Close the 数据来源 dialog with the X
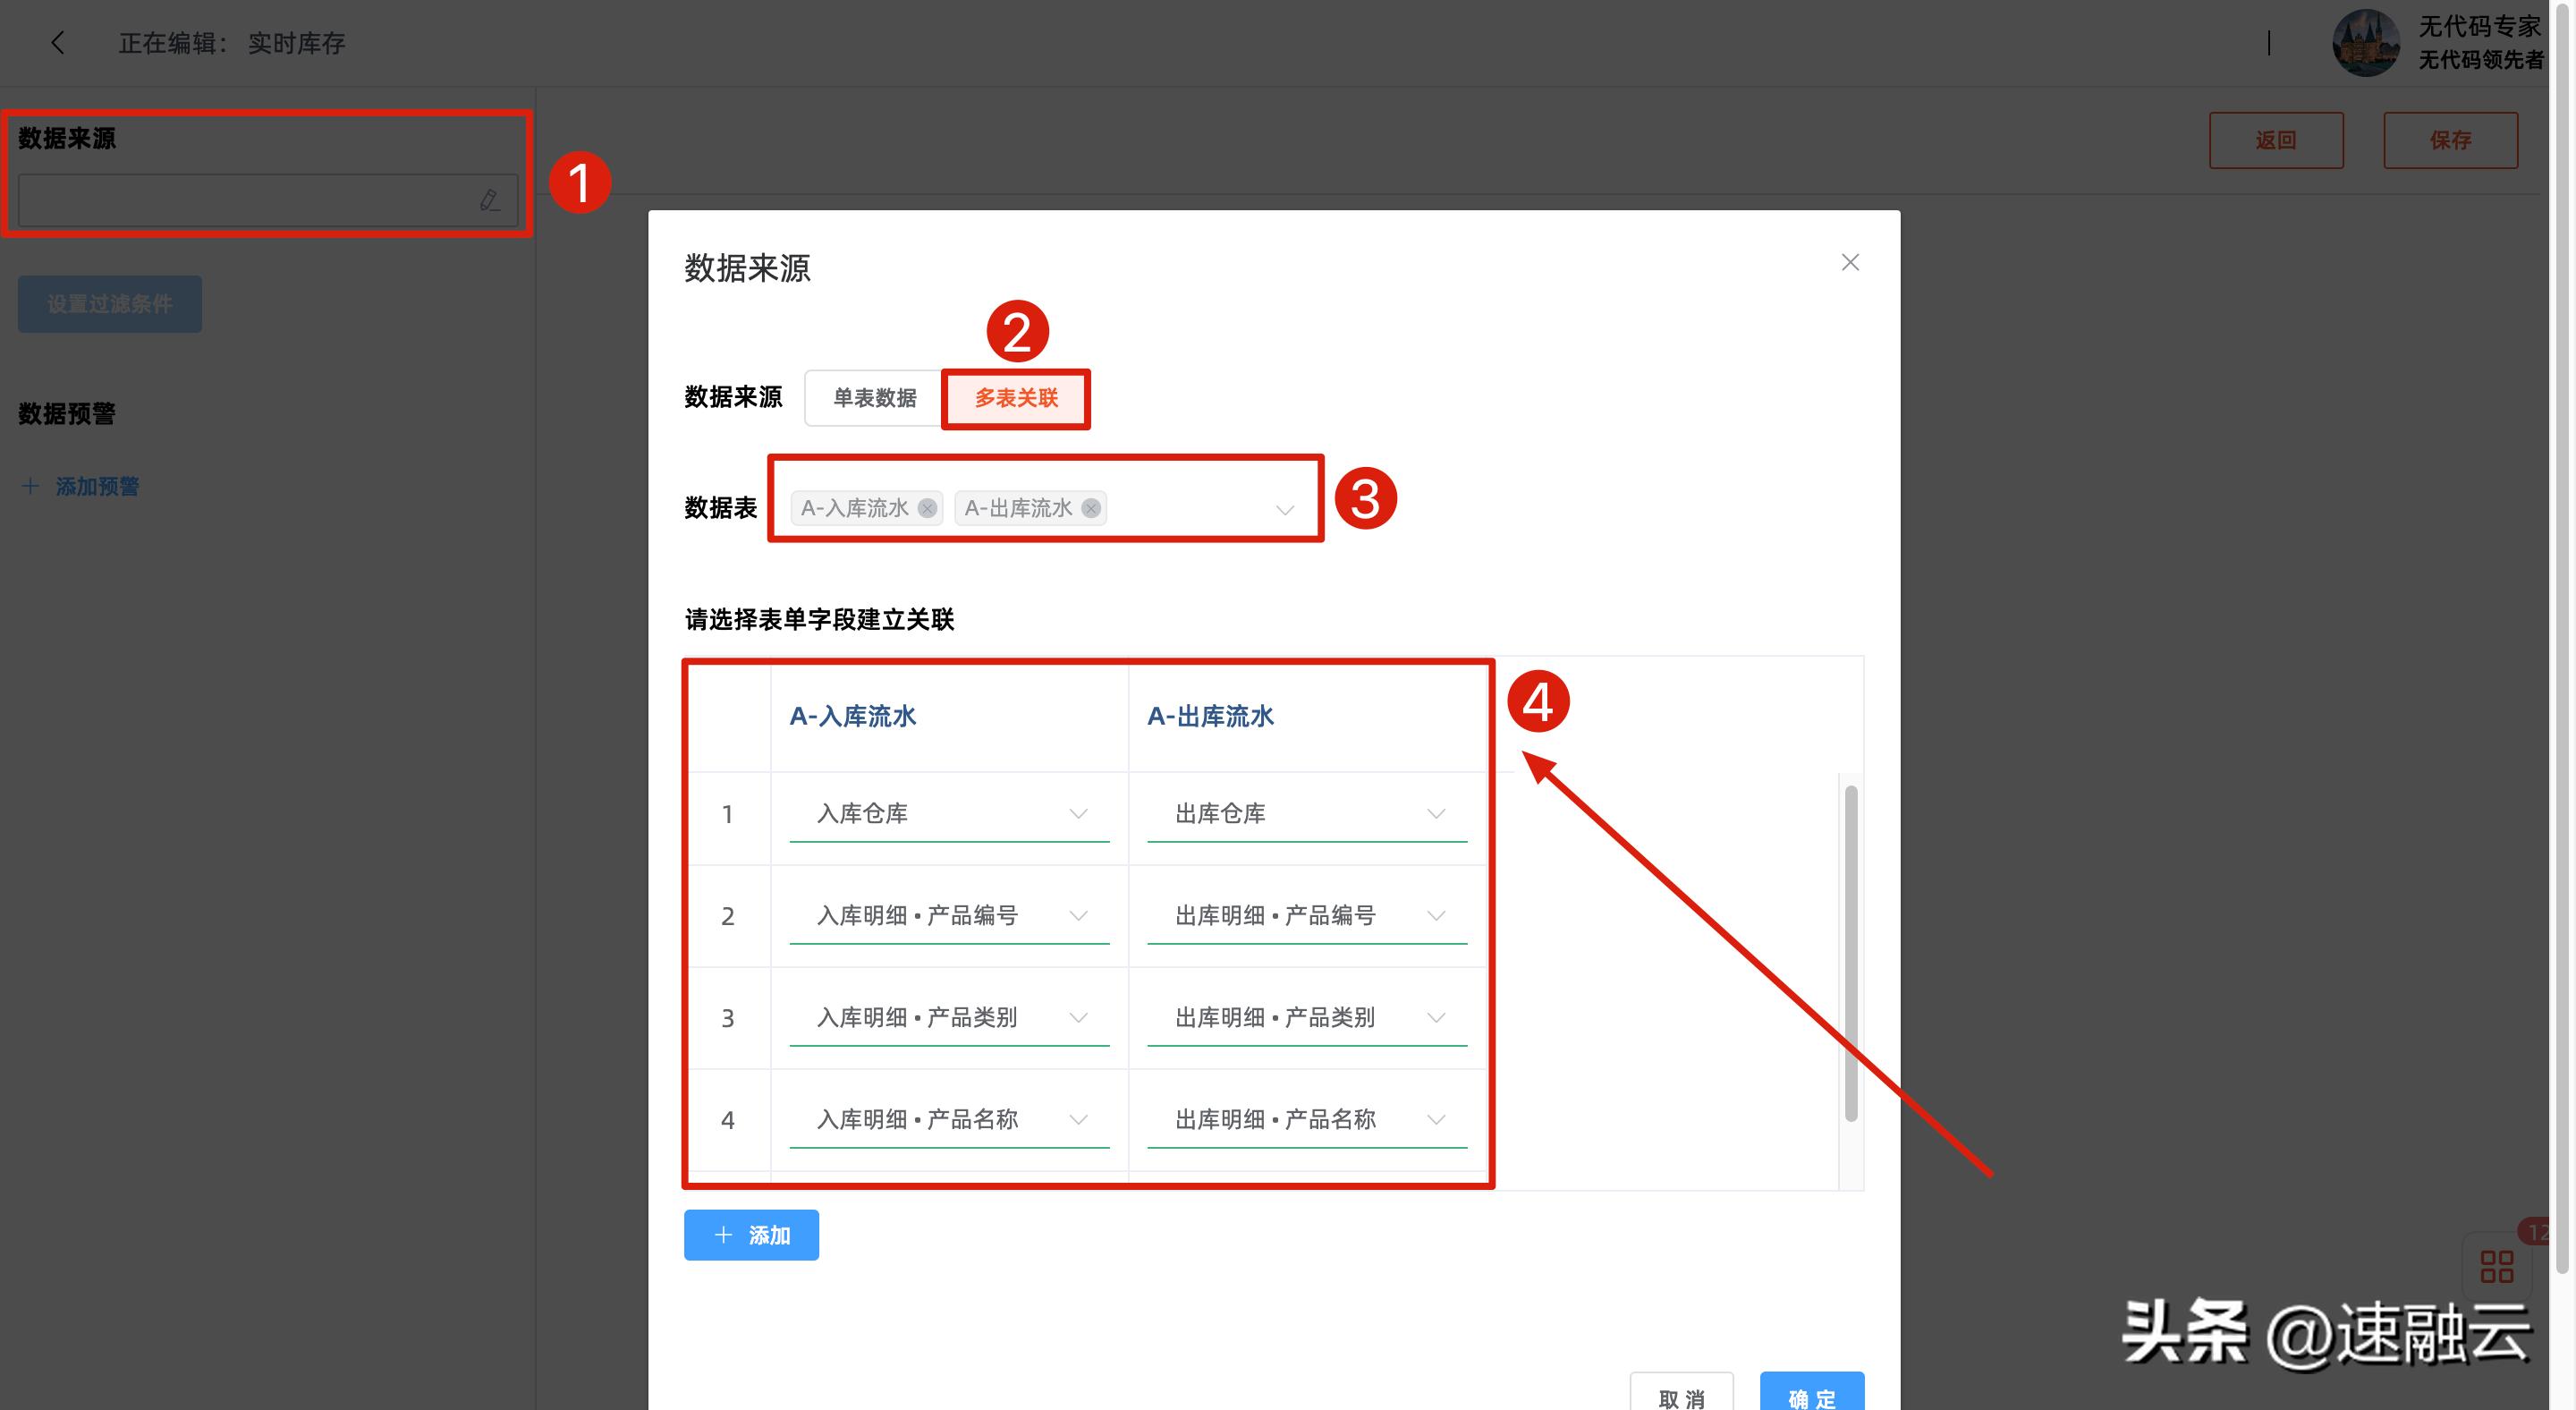The width and height of the screenshot is (2576, 1410). tap(1850, 262)
